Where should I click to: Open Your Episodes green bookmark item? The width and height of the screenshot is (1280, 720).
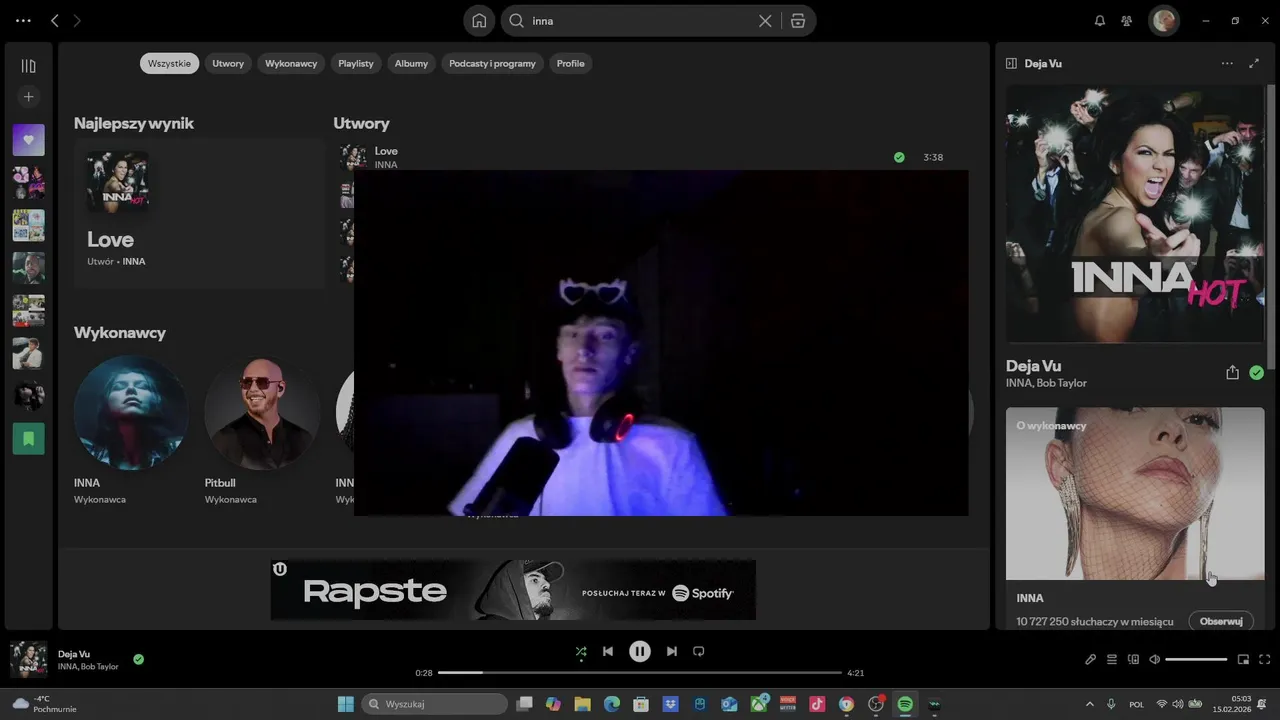(x=28, y=438)
